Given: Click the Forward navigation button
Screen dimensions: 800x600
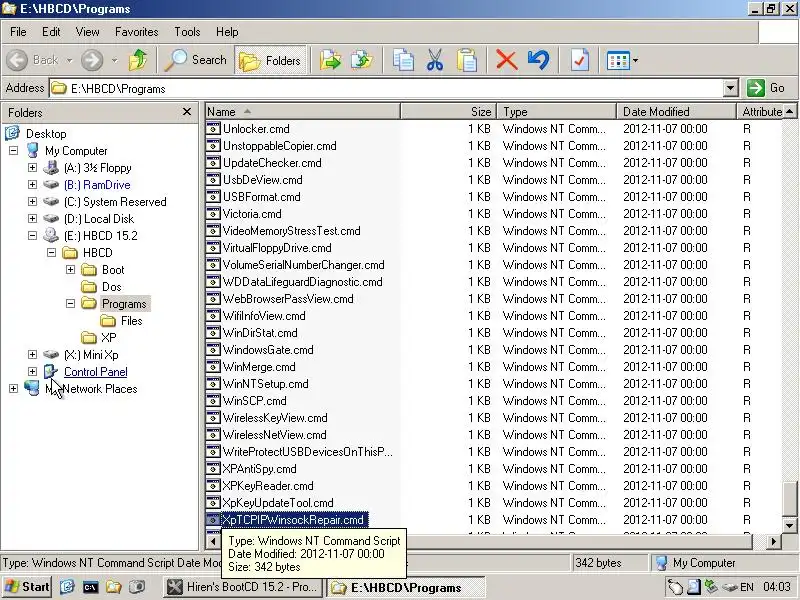Looking at the screenshot, I should (92, 60).
